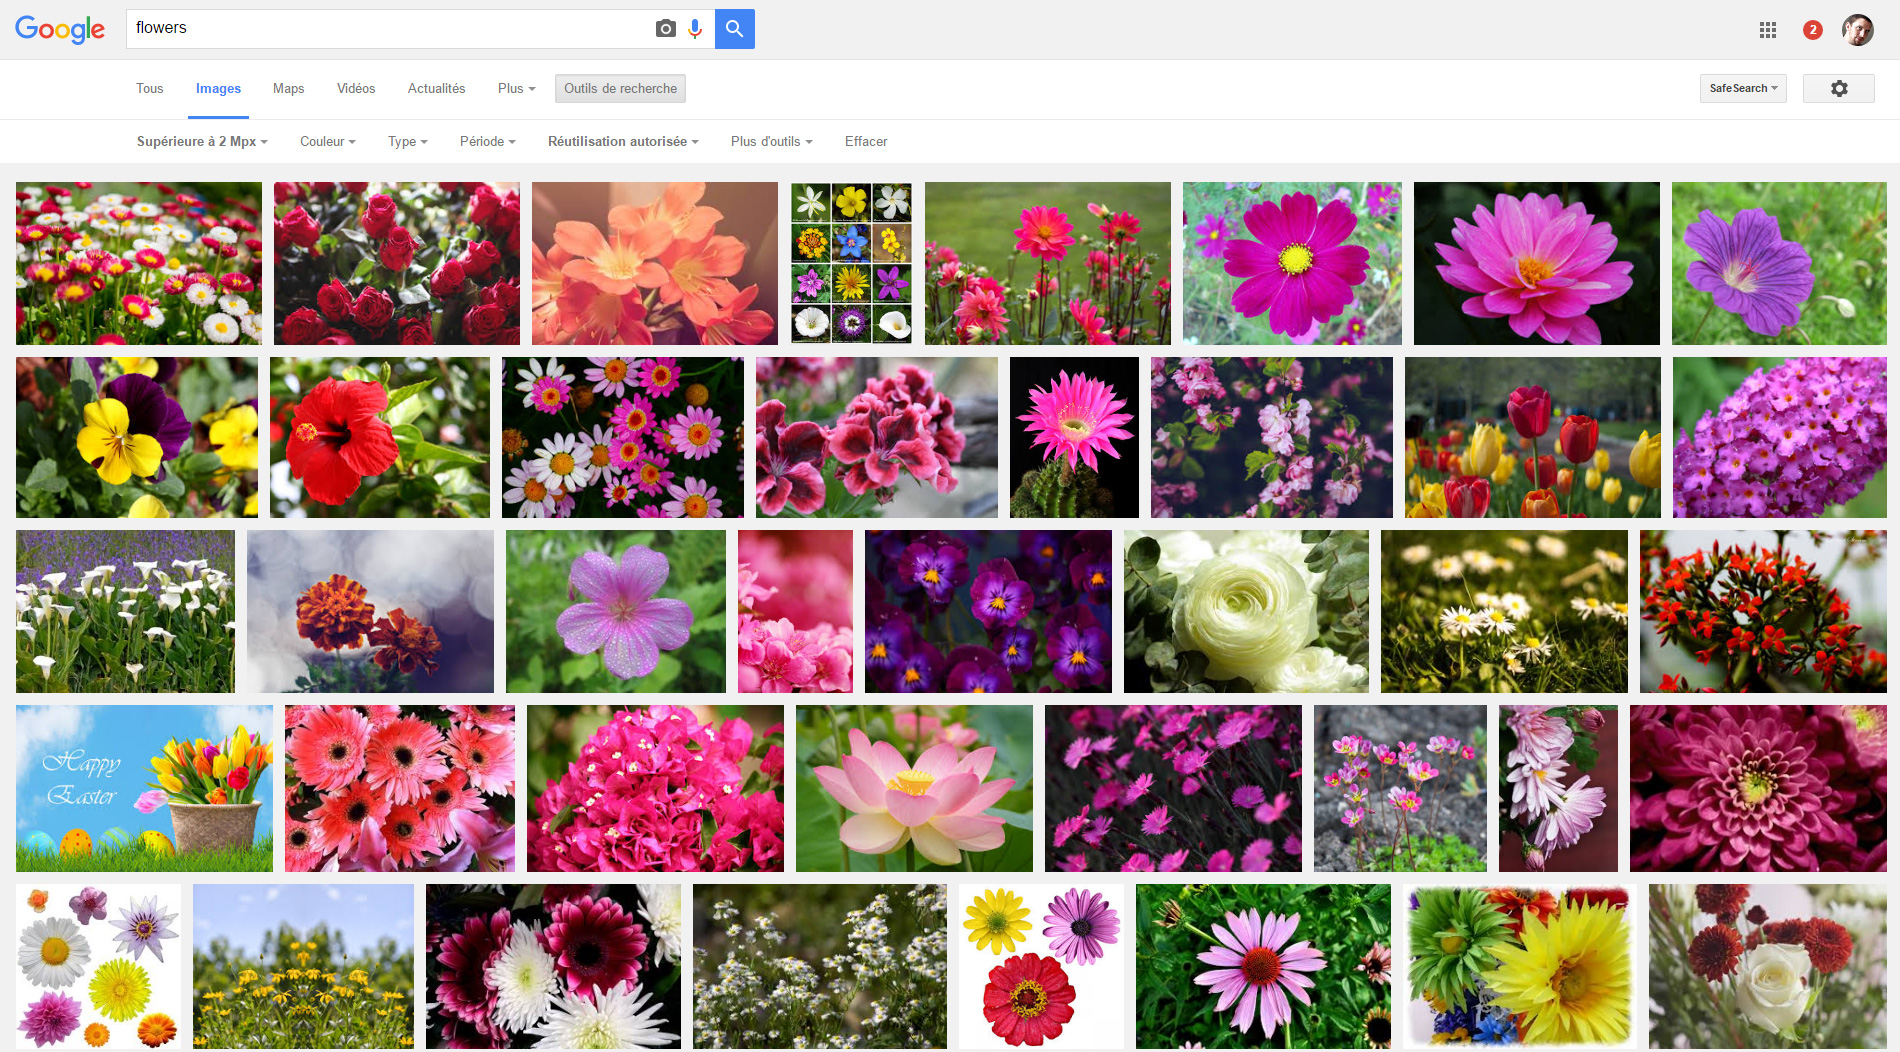Open Happy Easter tulips thumbnail
This screenshot has height=1052, width=1900.
pyautogui.click(x=144, y=788)
